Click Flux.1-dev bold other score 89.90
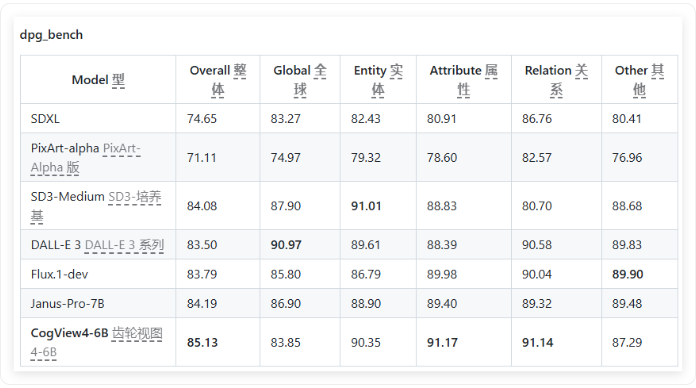The image size is (696, 388). tap(628, 274)
